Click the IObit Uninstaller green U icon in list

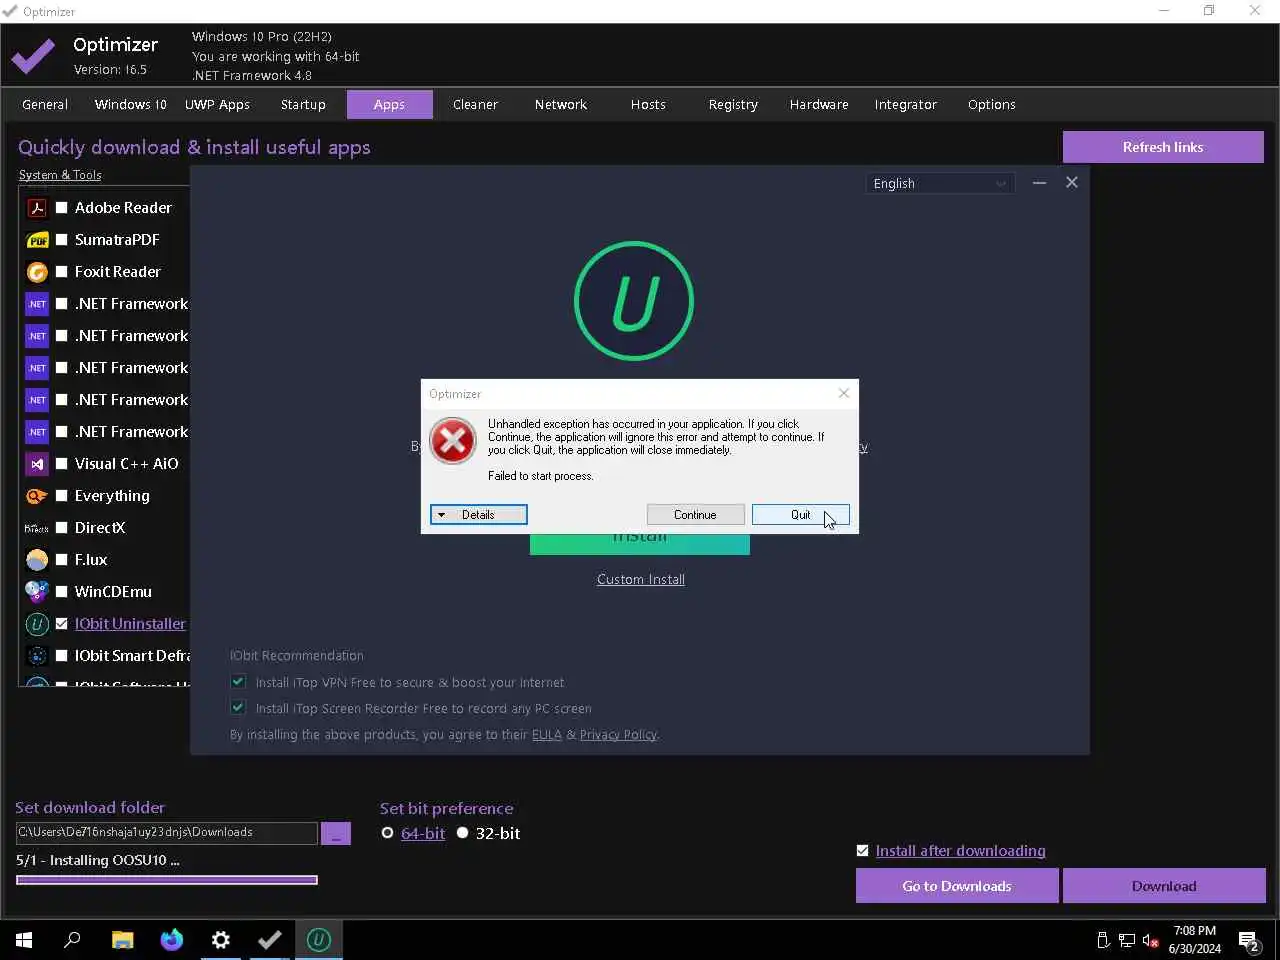coord(37,624)
